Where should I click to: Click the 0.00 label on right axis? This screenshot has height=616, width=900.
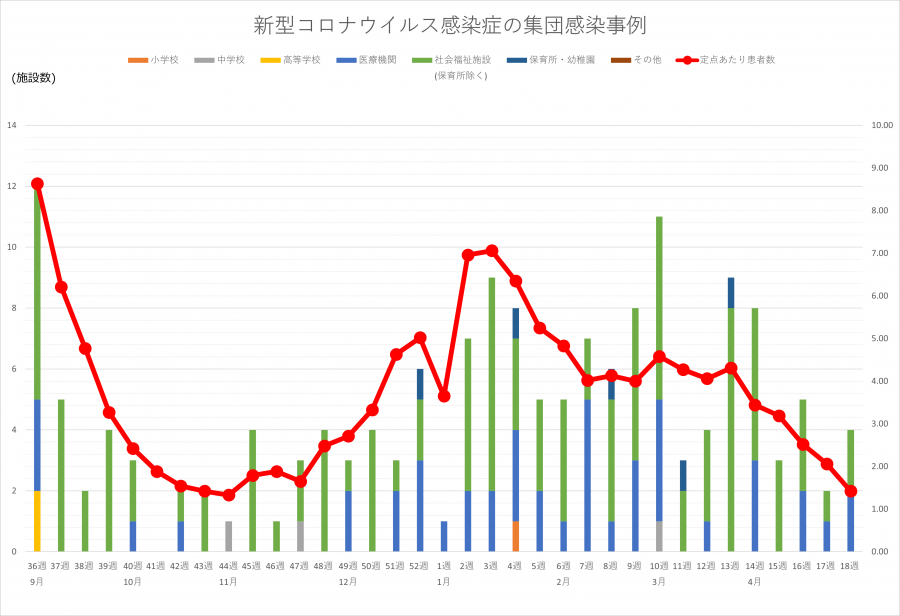point(880,552)
